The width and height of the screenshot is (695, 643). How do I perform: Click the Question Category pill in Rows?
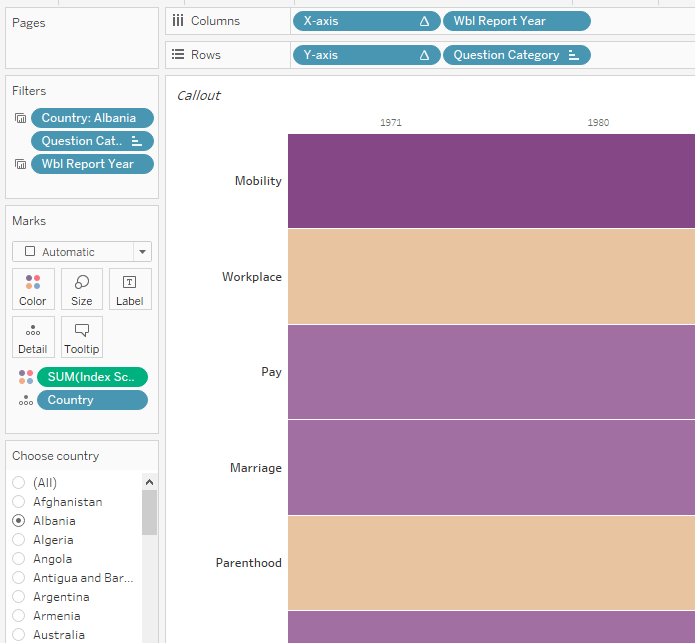pyautogui.click(x=516, y=55)
